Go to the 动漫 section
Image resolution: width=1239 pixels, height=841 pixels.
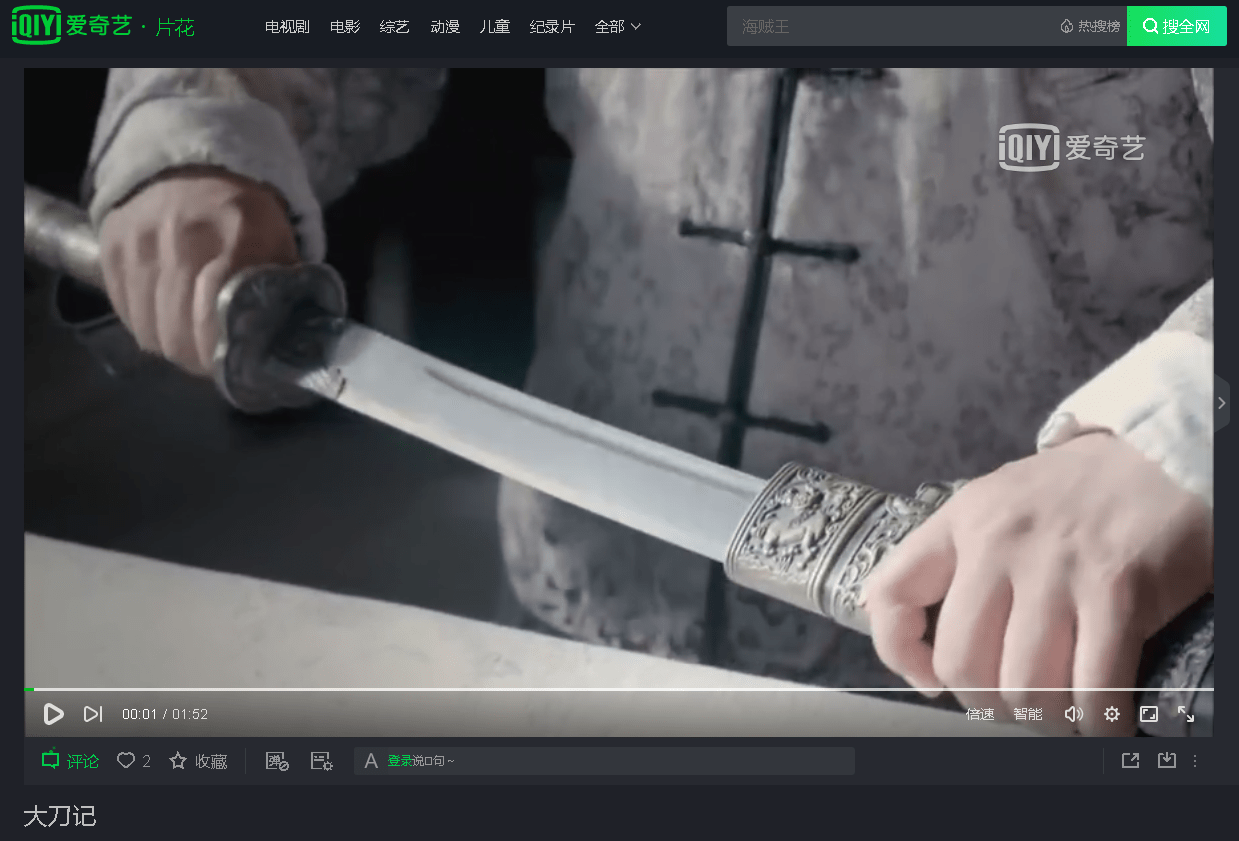[x=445, y=27]
